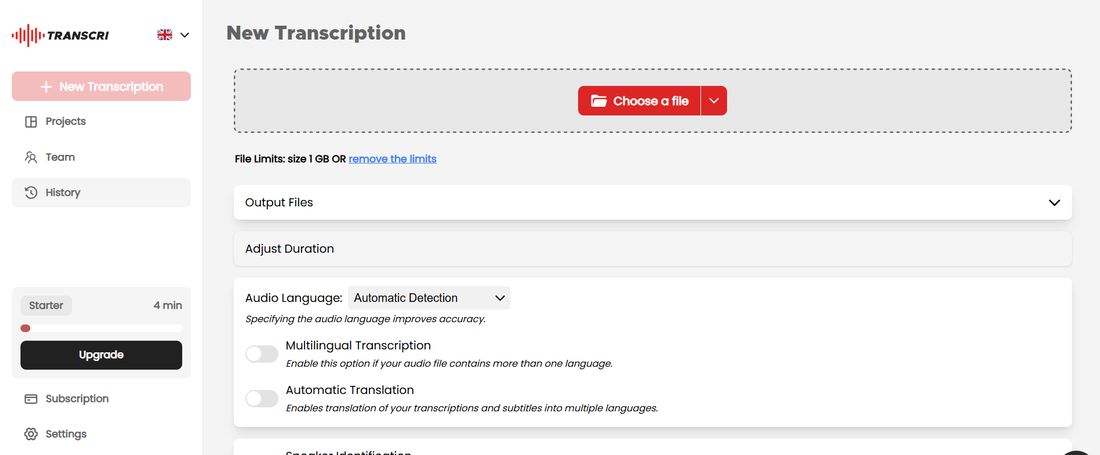Click the Subscription card icon
This screenshot has width=1100, height=455.
point(31,399)
